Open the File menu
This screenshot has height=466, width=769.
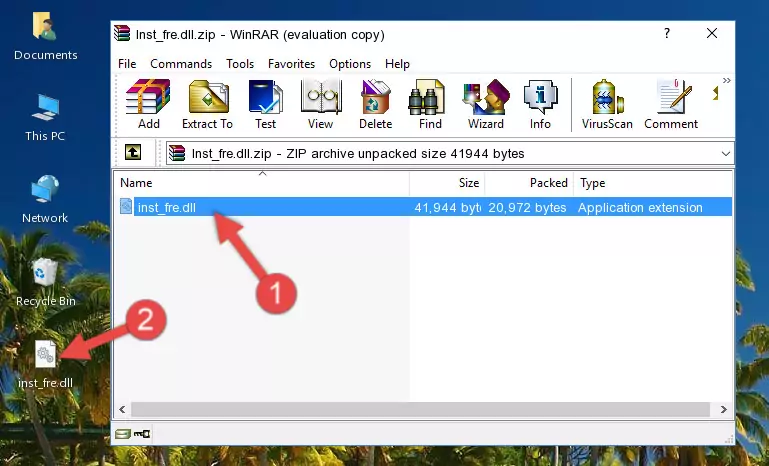[127, 64]
